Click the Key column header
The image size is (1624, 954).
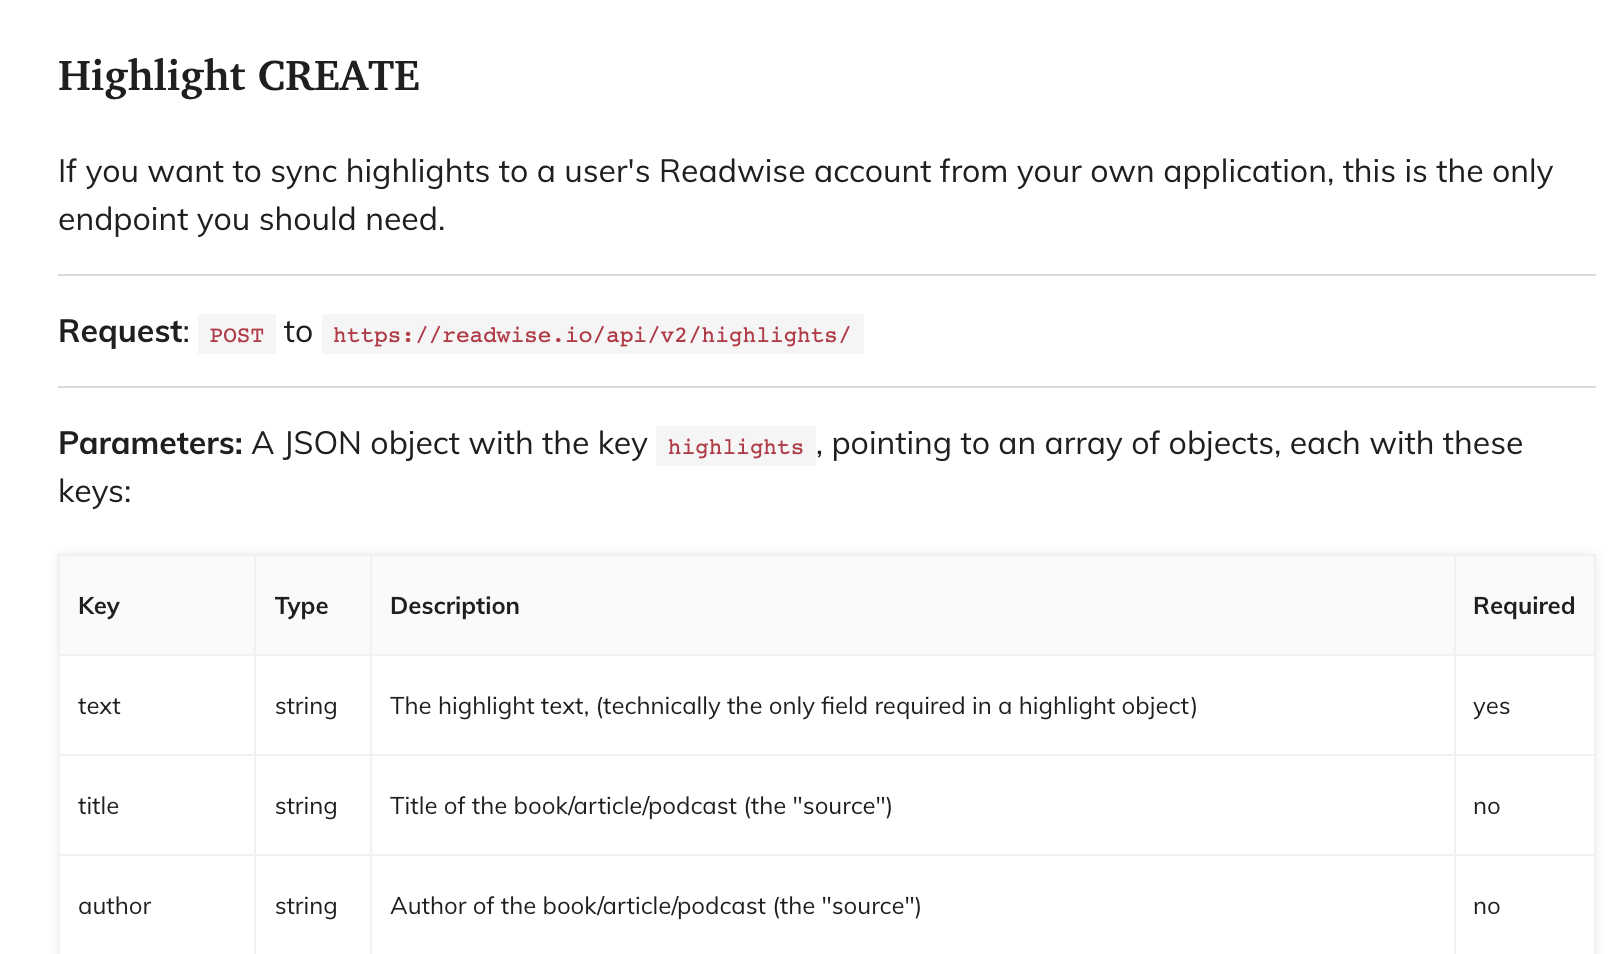[99, 606]
